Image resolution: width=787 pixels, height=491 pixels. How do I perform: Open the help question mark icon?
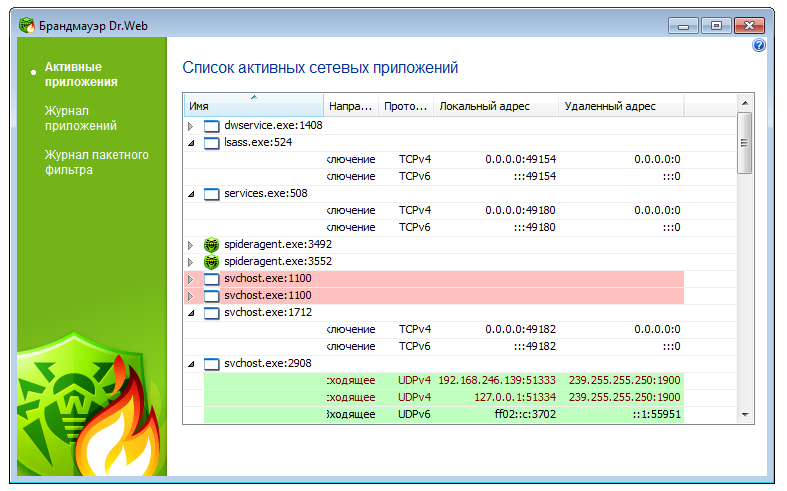click(x=758, y=45)
